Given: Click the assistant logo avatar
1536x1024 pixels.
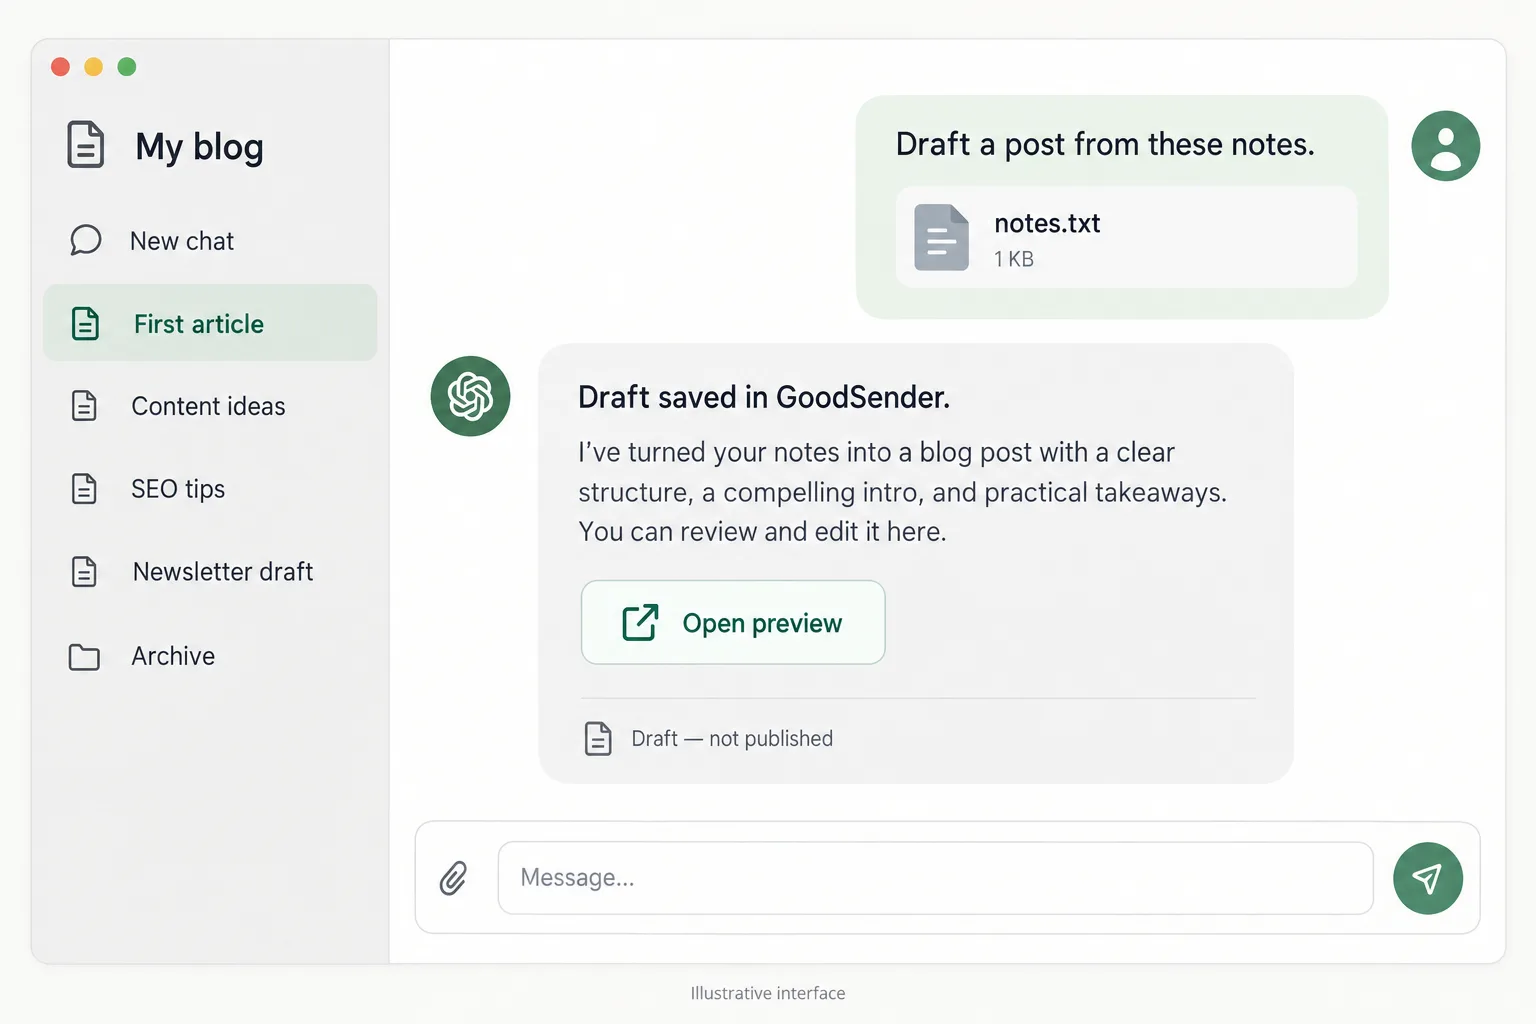Looking at the screenshot, I should 471,396.
